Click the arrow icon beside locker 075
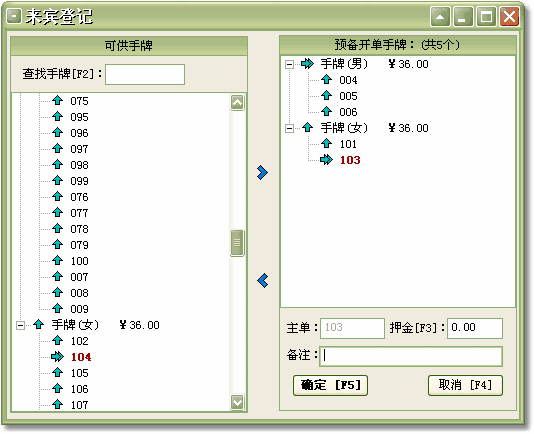534x434 pixels. tap(58, 100)
